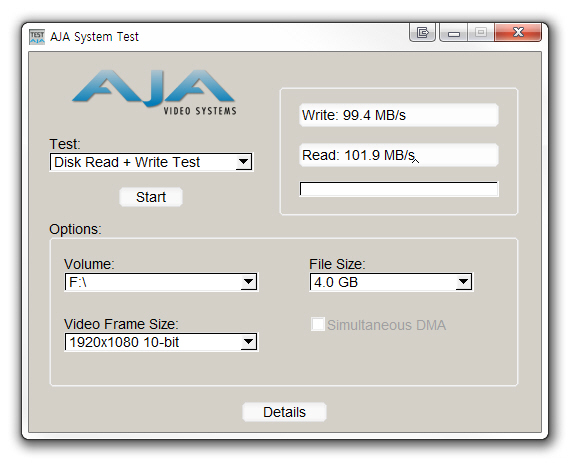Open the Details view
Viewport: 573px width, 463px height.
point(284,412)
